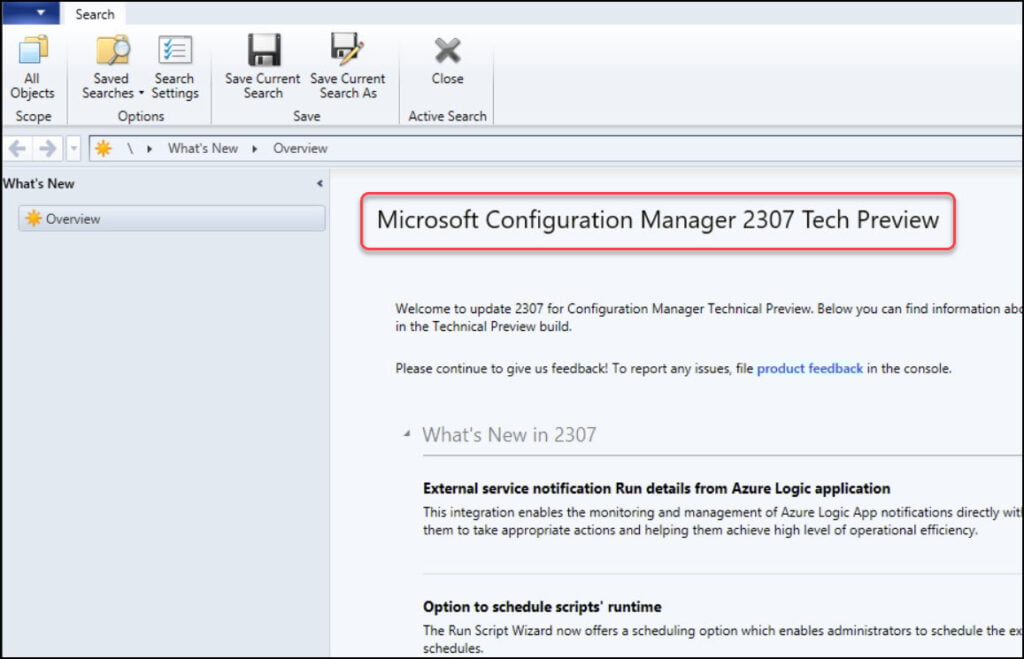Select the External service notification heading
Image resolution: width=1024 pixels, height=659 pixels.
coord(656,489)
